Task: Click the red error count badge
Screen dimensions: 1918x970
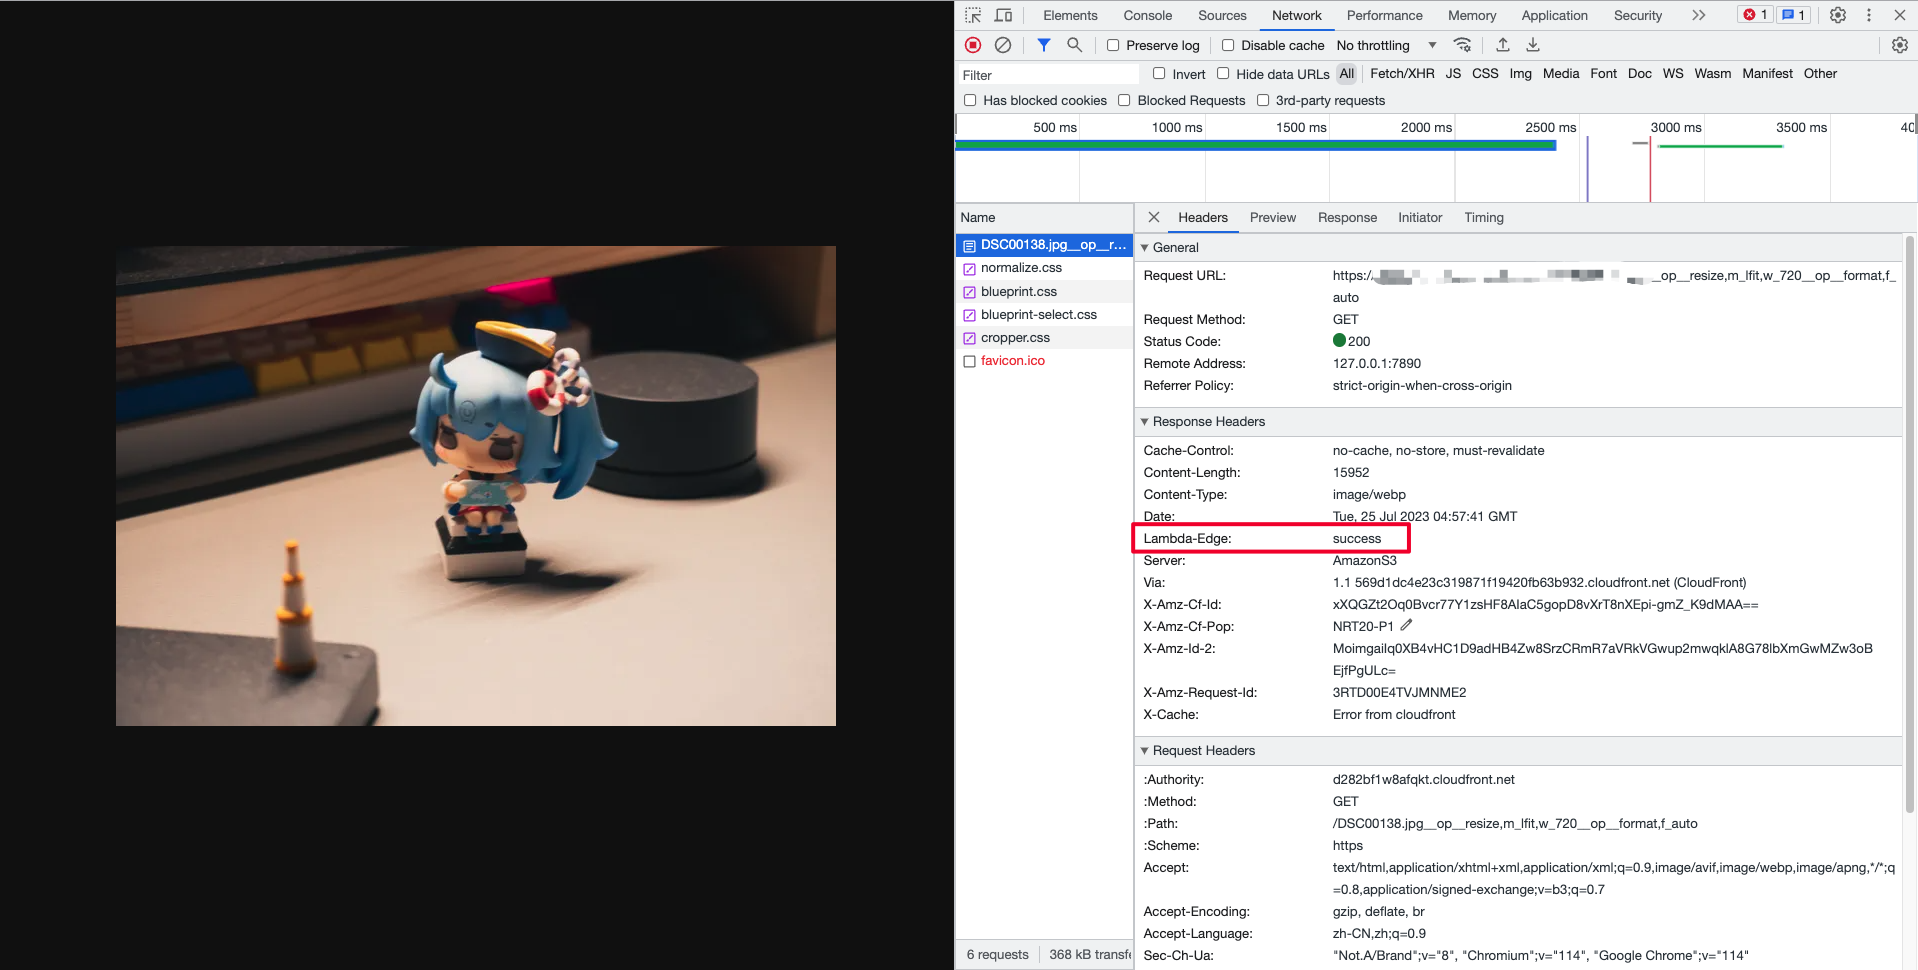Action: 1756,15
